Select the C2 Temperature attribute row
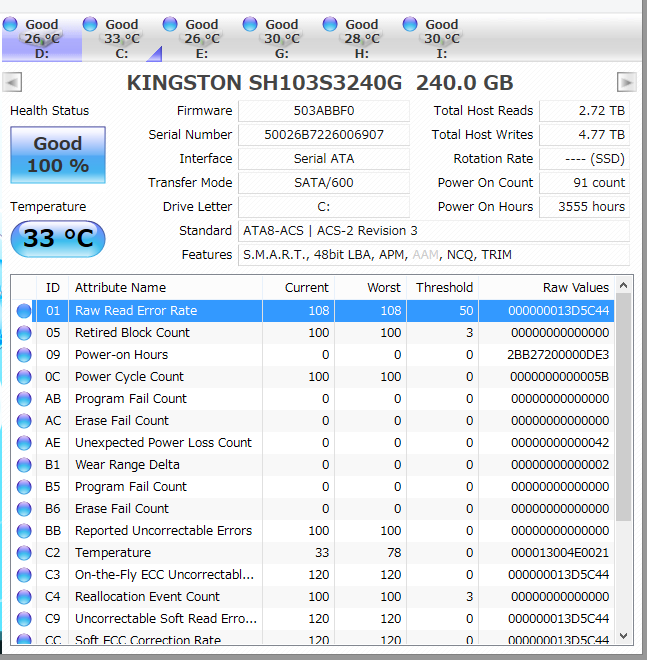This screenshot has width=647, height=660. (x=313, y=552)
